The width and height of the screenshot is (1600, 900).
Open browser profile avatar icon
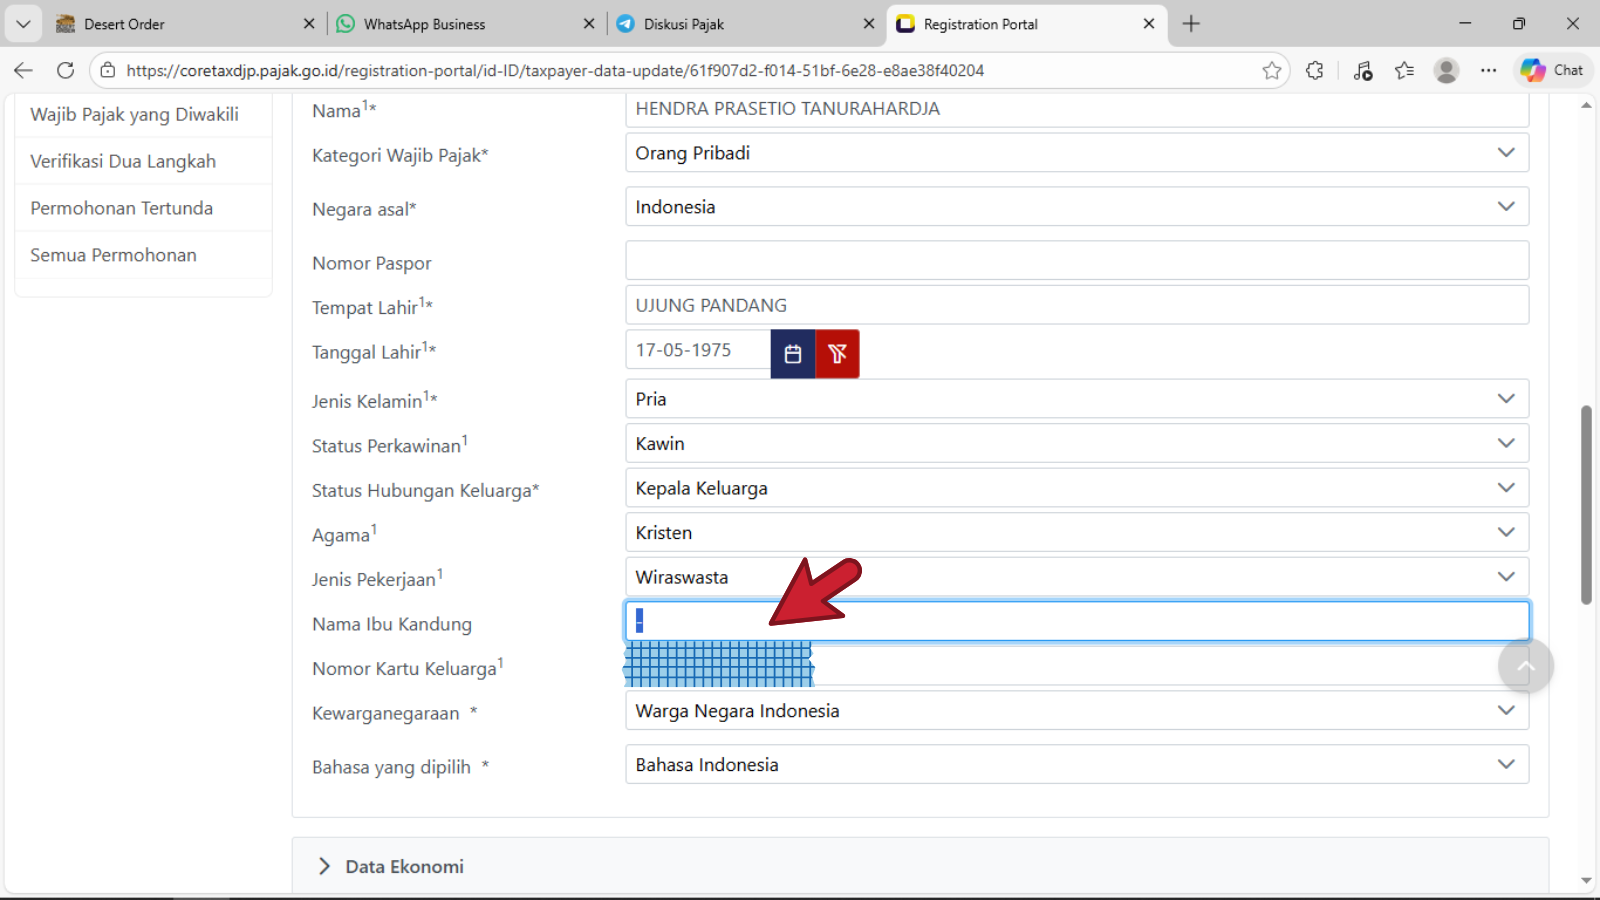point(1446,70)
